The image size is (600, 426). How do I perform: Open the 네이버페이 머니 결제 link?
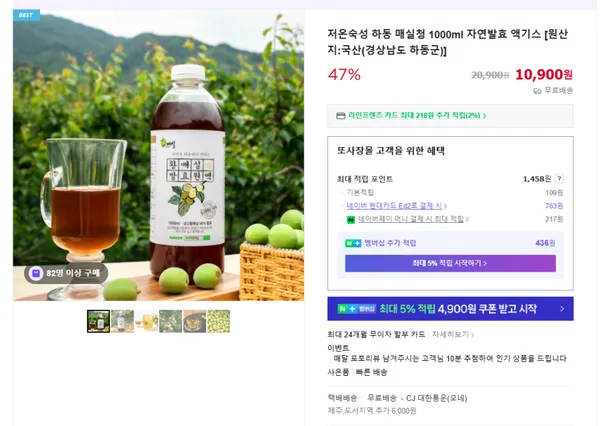pos(413,219)
